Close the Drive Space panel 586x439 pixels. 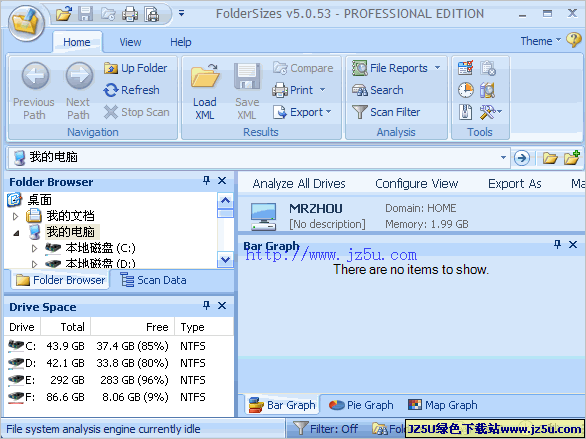pyautogui.click(x=222, y=306)
